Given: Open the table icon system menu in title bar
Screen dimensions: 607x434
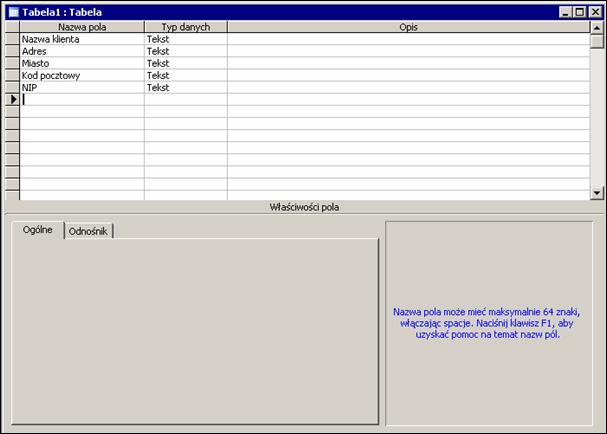Looking at the screenshot, I should pos(13,12).
